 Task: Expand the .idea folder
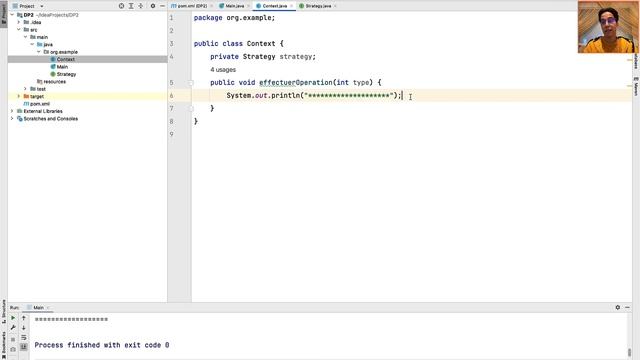pos(18,22)
